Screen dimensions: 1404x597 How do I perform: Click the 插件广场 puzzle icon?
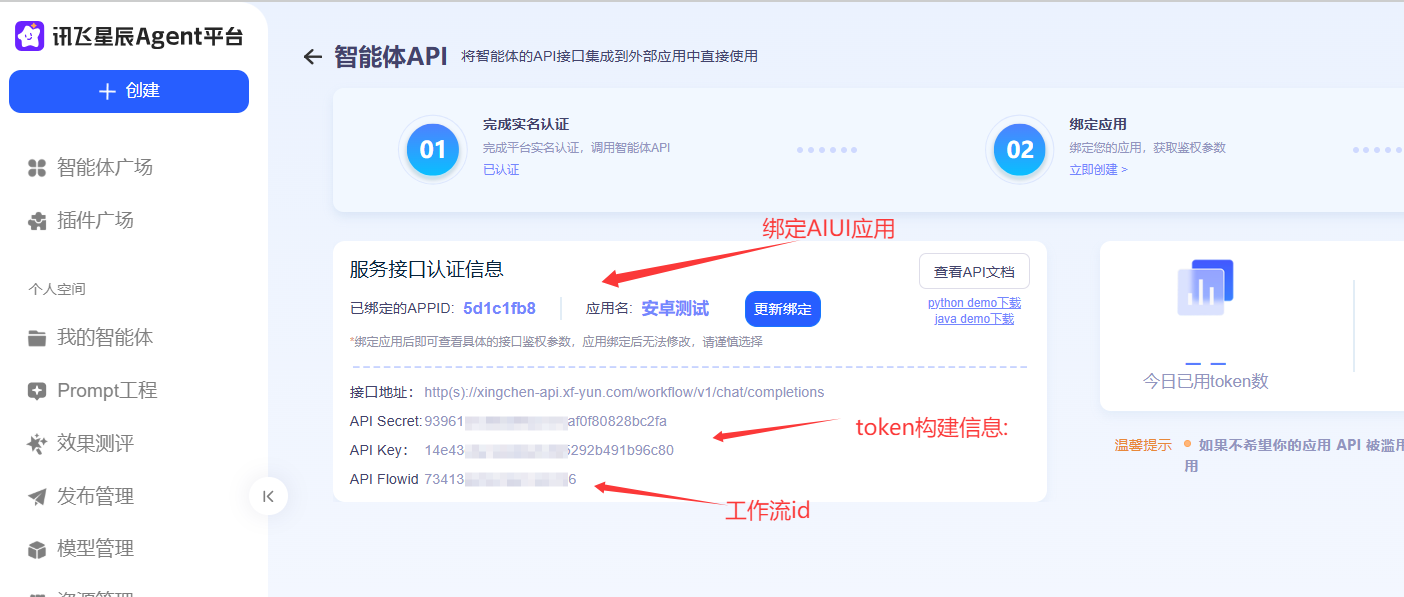(x=37, y=221)
